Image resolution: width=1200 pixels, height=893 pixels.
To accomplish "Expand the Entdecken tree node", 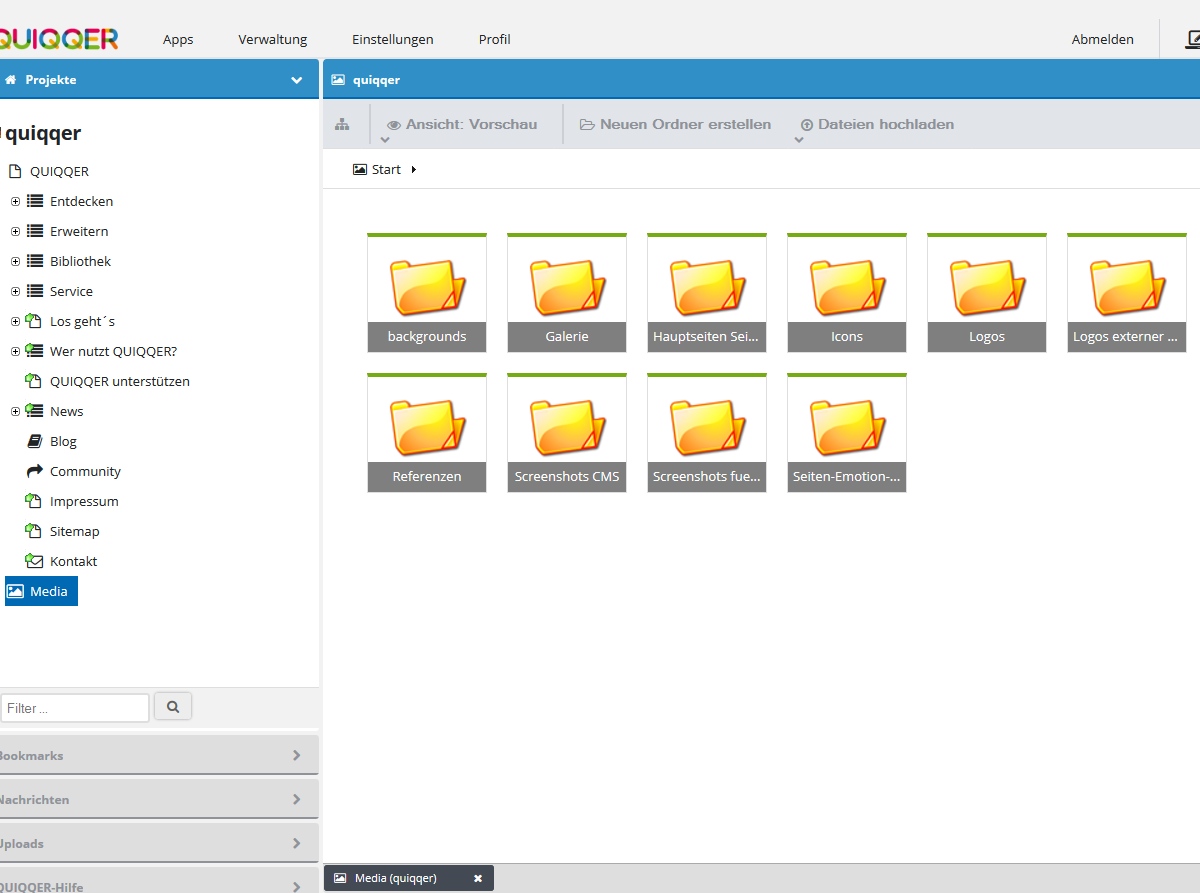I will coord(15,201).
